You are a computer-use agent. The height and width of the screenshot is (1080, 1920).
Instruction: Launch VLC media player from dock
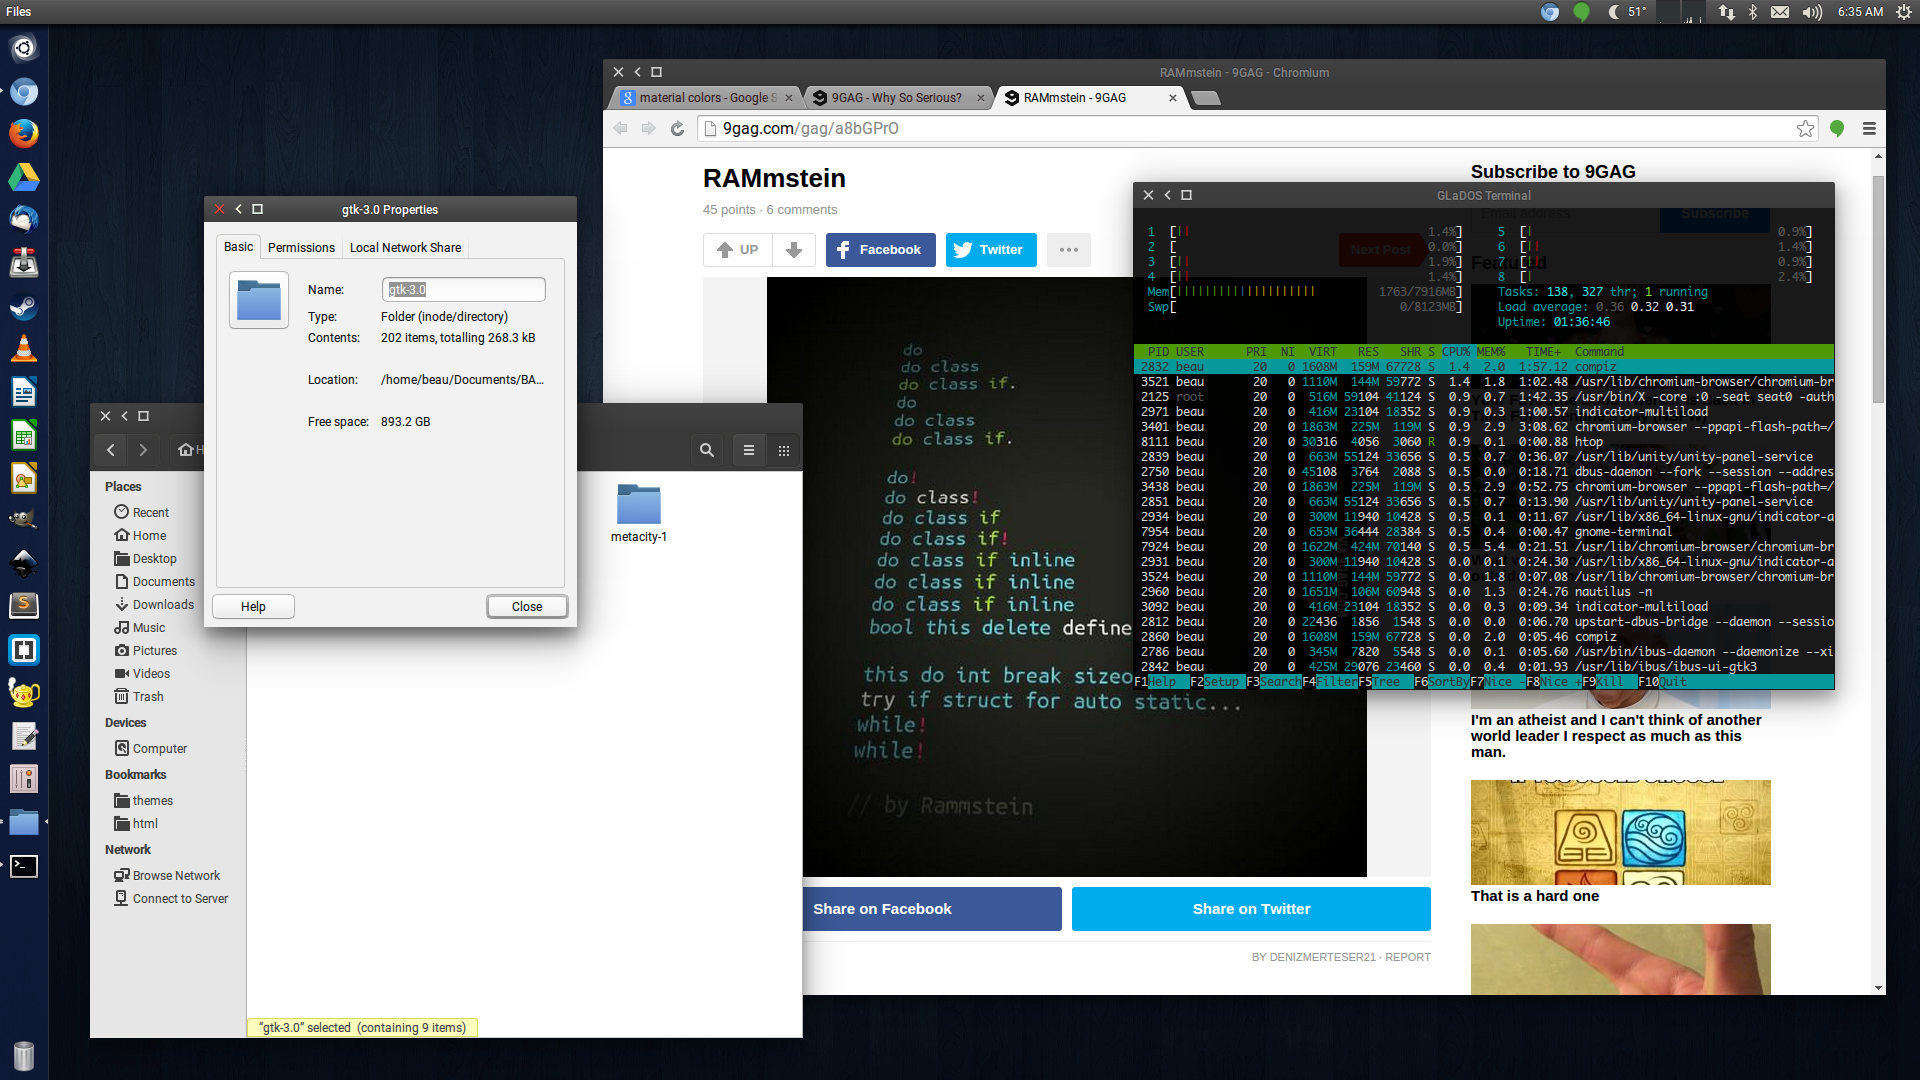coord(24,349)
